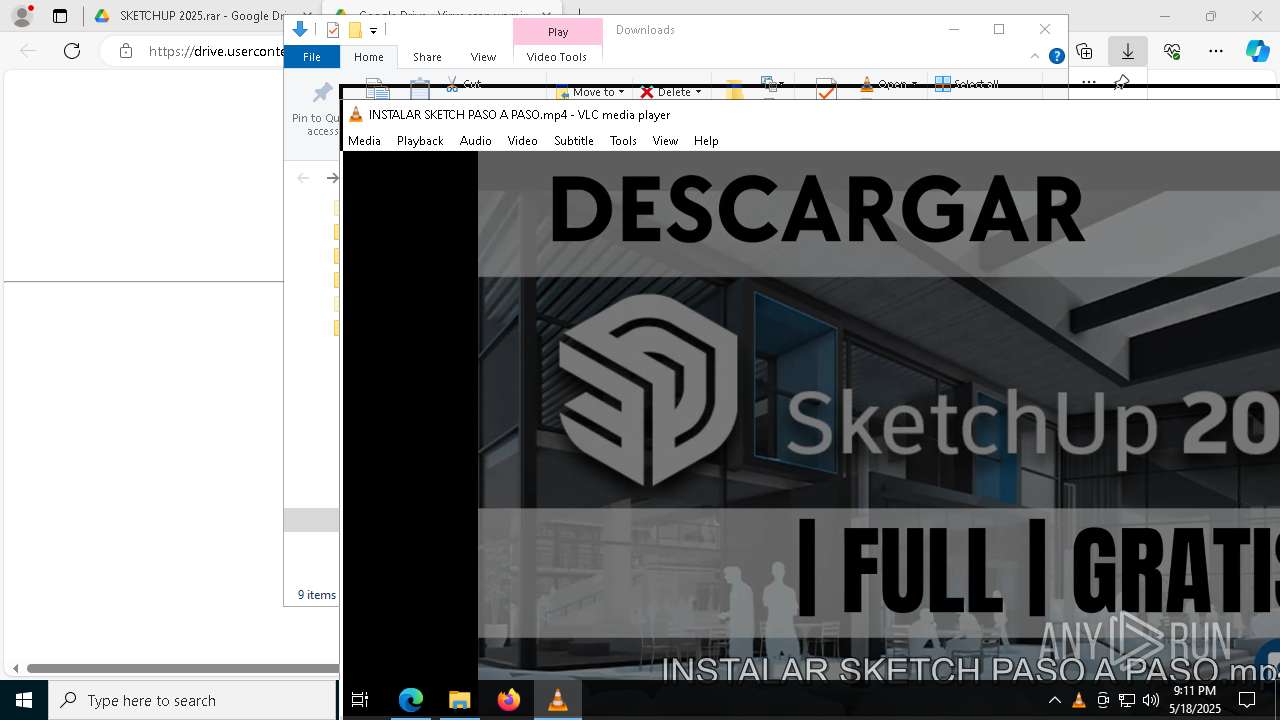
Task: Open the VLC Media menu
Action: (x=364, y=141)
